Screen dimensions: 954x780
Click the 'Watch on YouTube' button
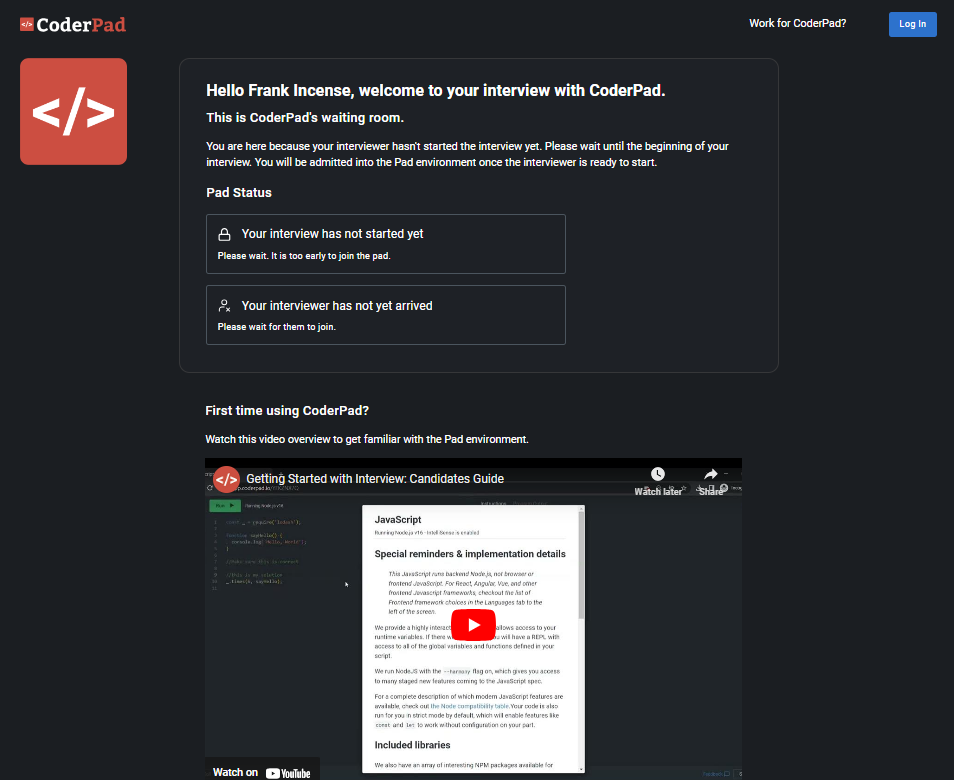262,772
